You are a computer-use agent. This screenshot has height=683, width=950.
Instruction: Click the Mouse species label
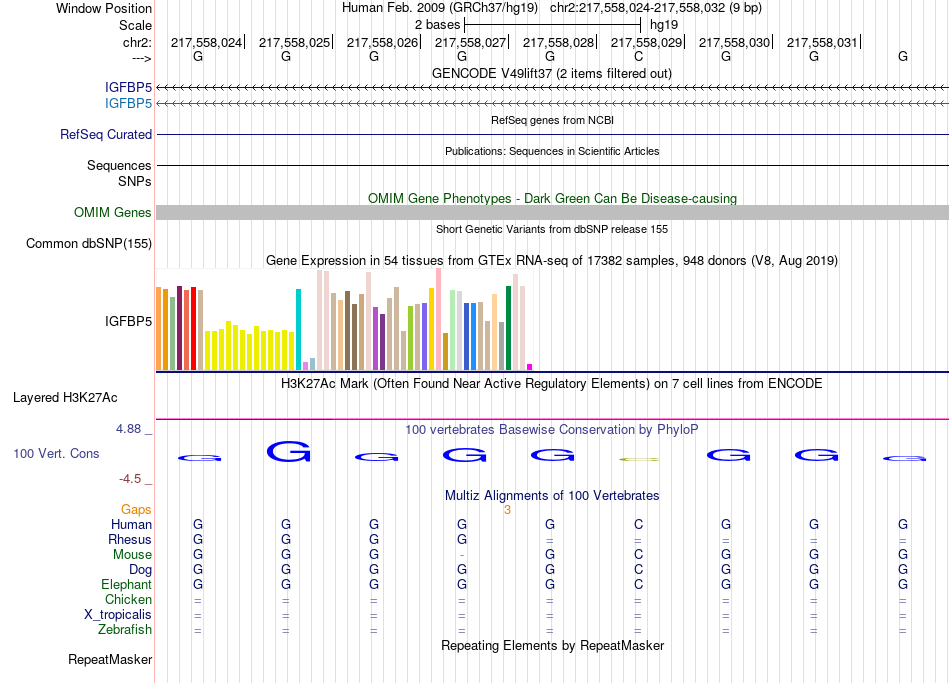[x=132, y=555]
